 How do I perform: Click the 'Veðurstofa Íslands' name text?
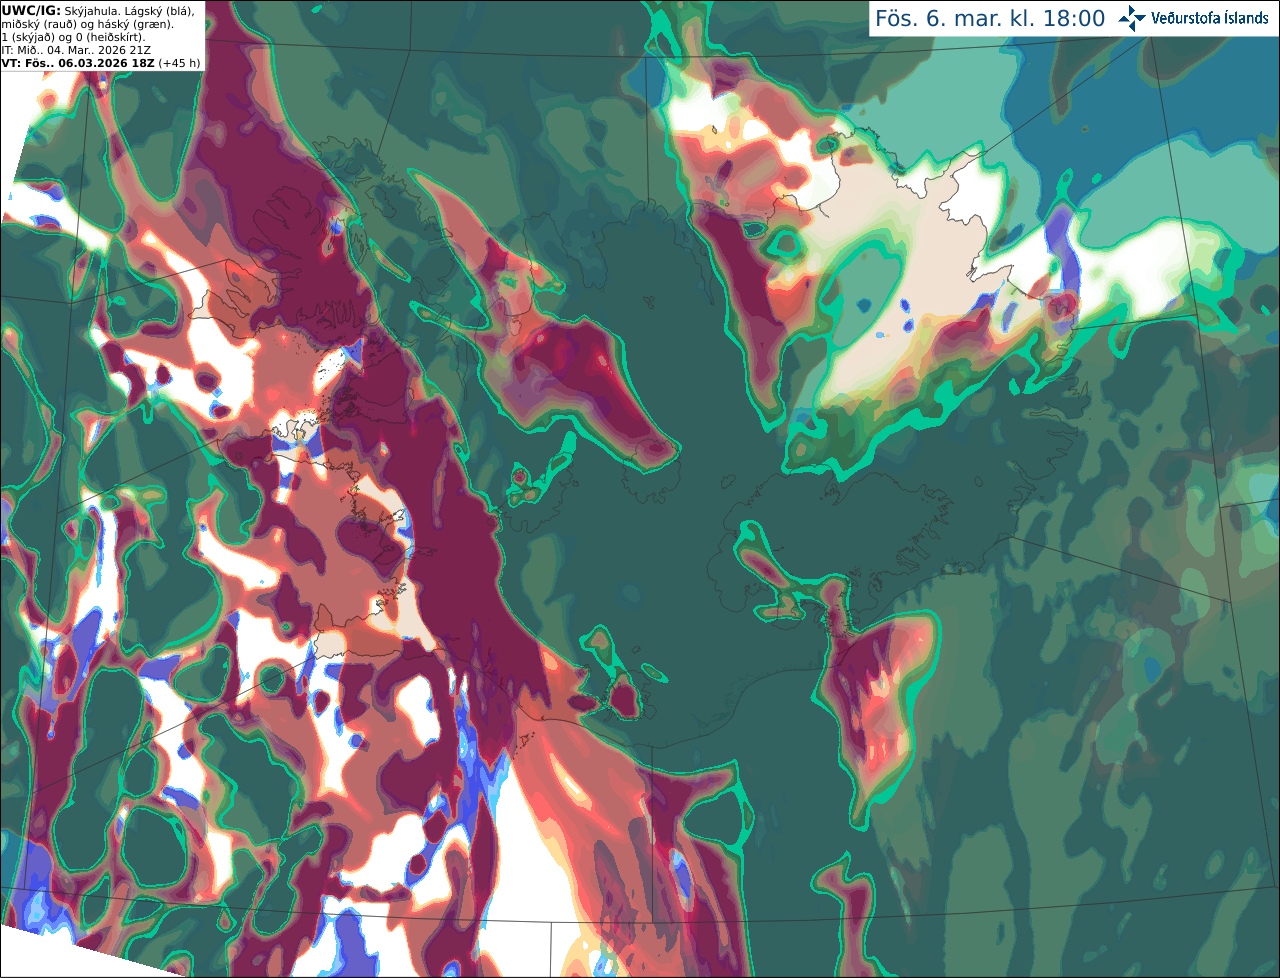coord(1210,18)
